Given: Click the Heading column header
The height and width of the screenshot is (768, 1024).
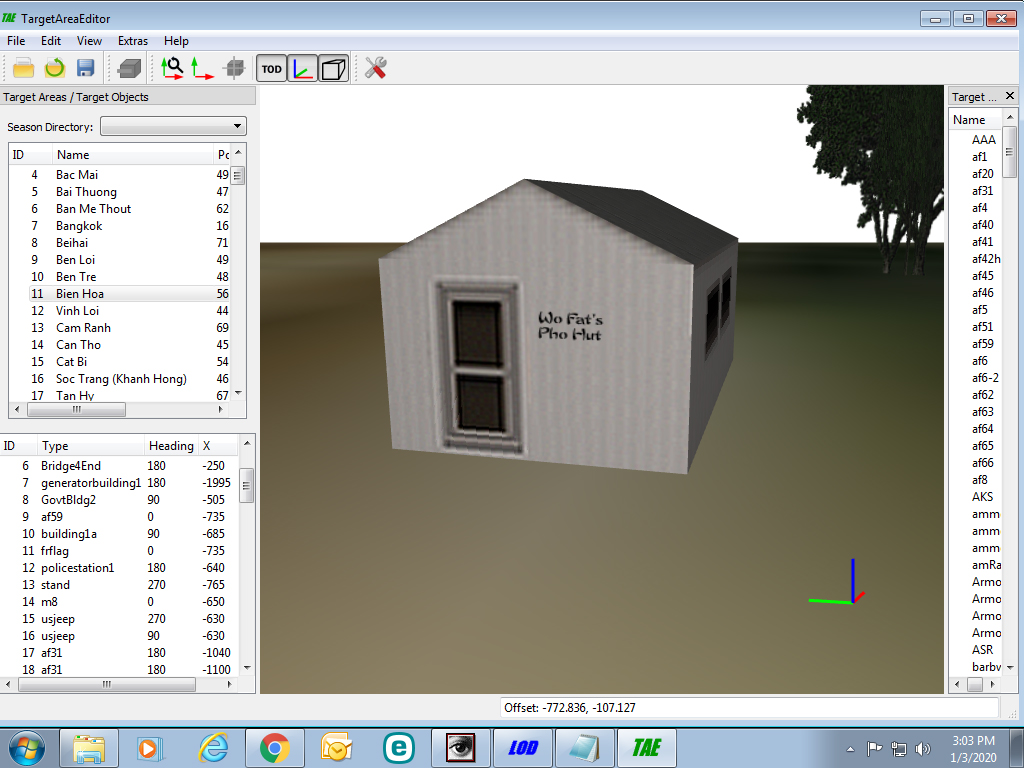Looking at the screenshot, I should [x=171, y=445].
